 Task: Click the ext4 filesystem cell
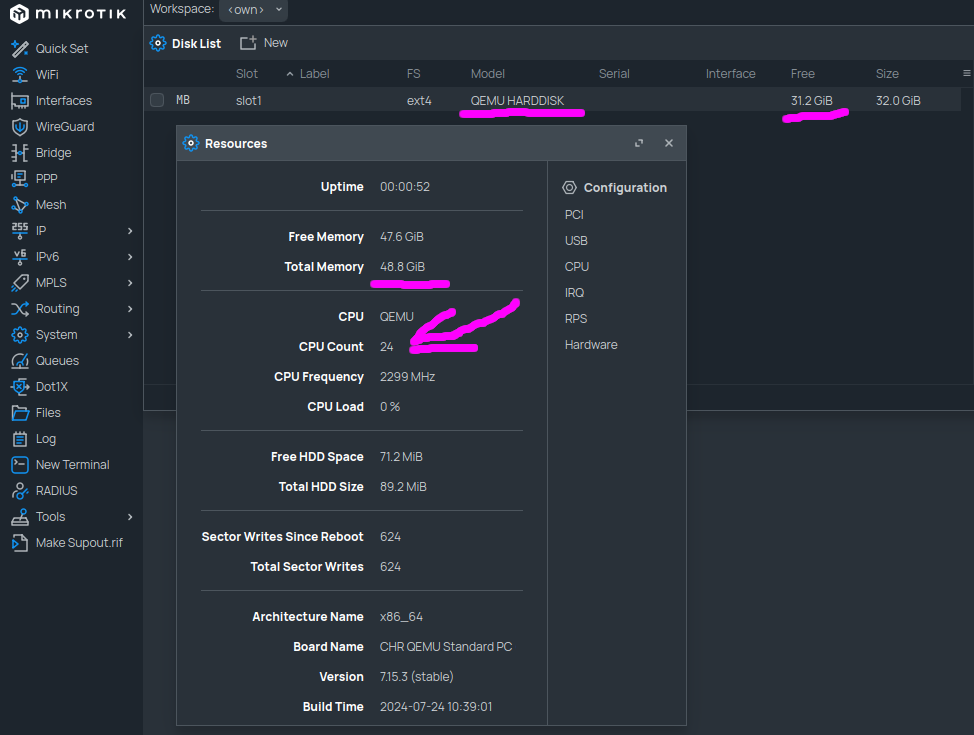click(419, 101)
